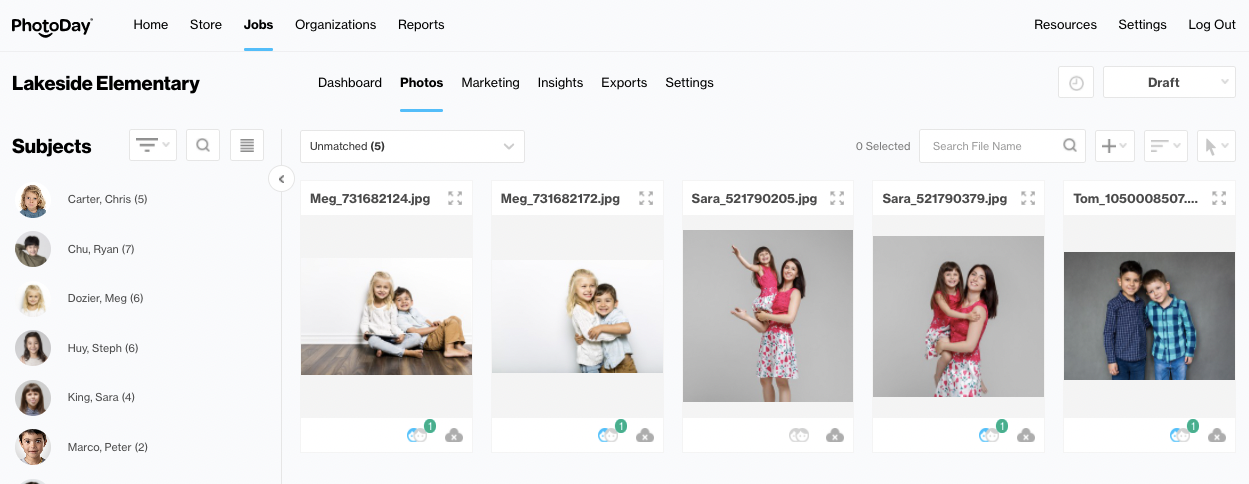Select the Sara_521790379.jpg photo thumbnail
This screenshot has width=1249, height=484.
pyautogui.click(x=958, y=316)
